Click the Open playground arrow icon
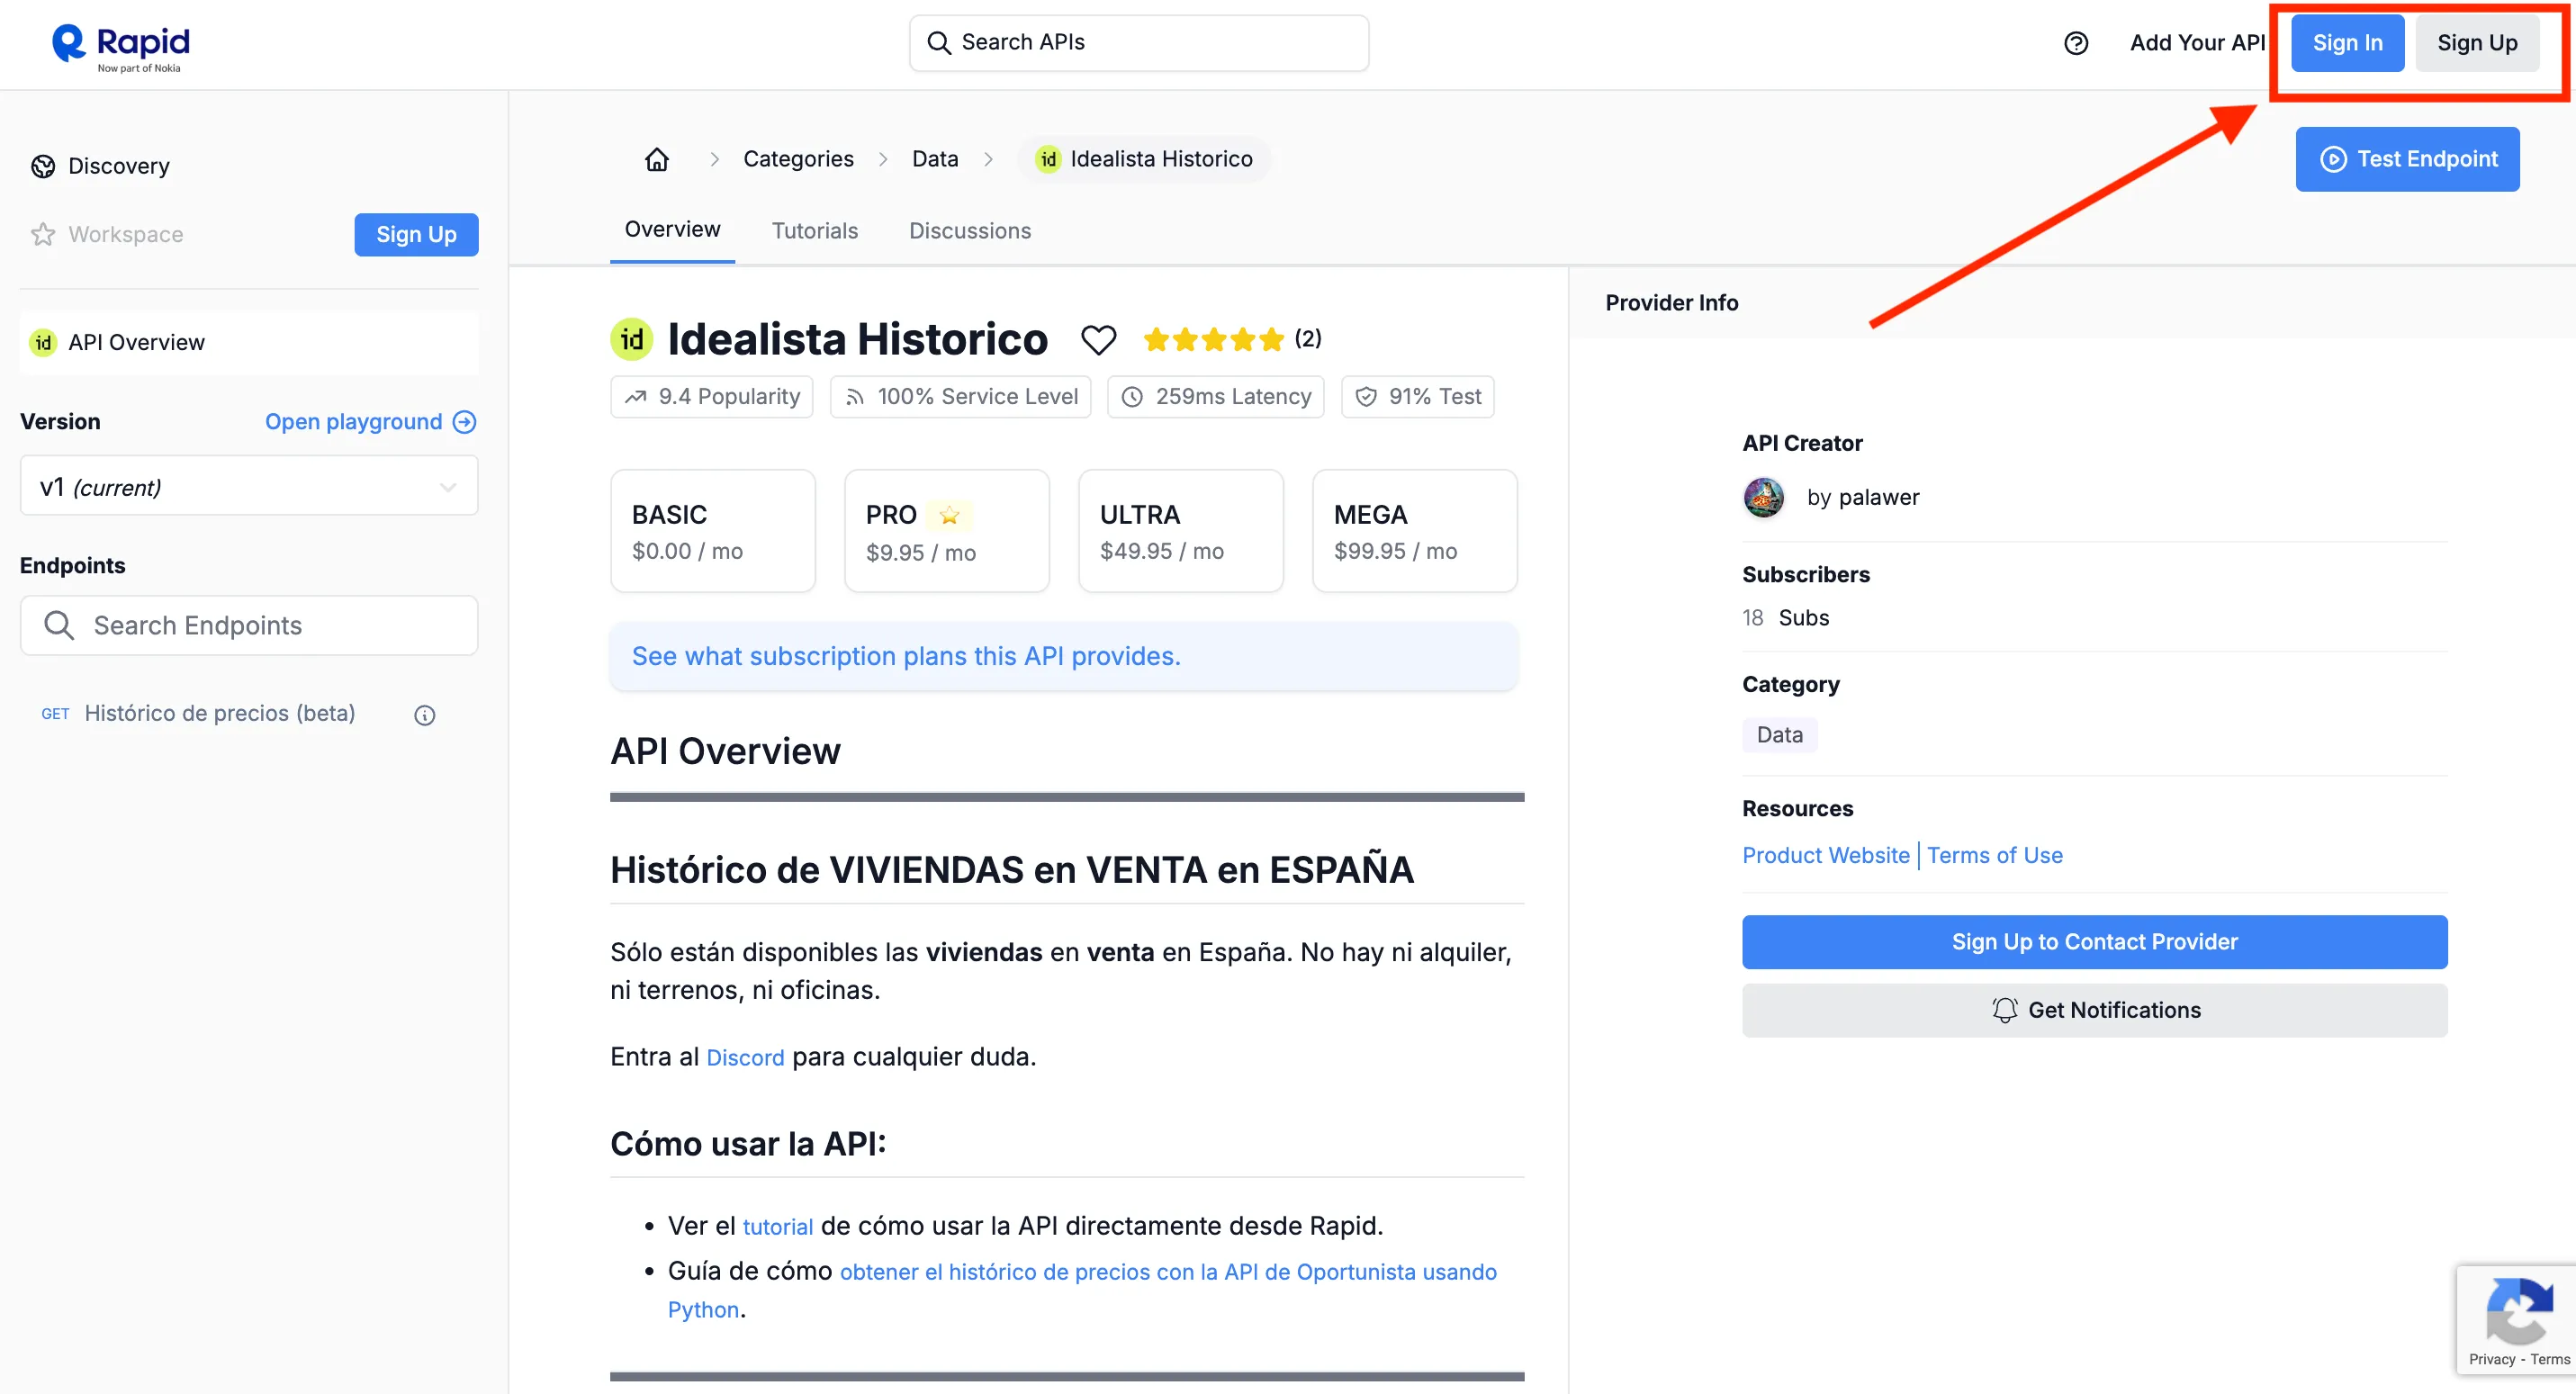 (x=464, y=422)
